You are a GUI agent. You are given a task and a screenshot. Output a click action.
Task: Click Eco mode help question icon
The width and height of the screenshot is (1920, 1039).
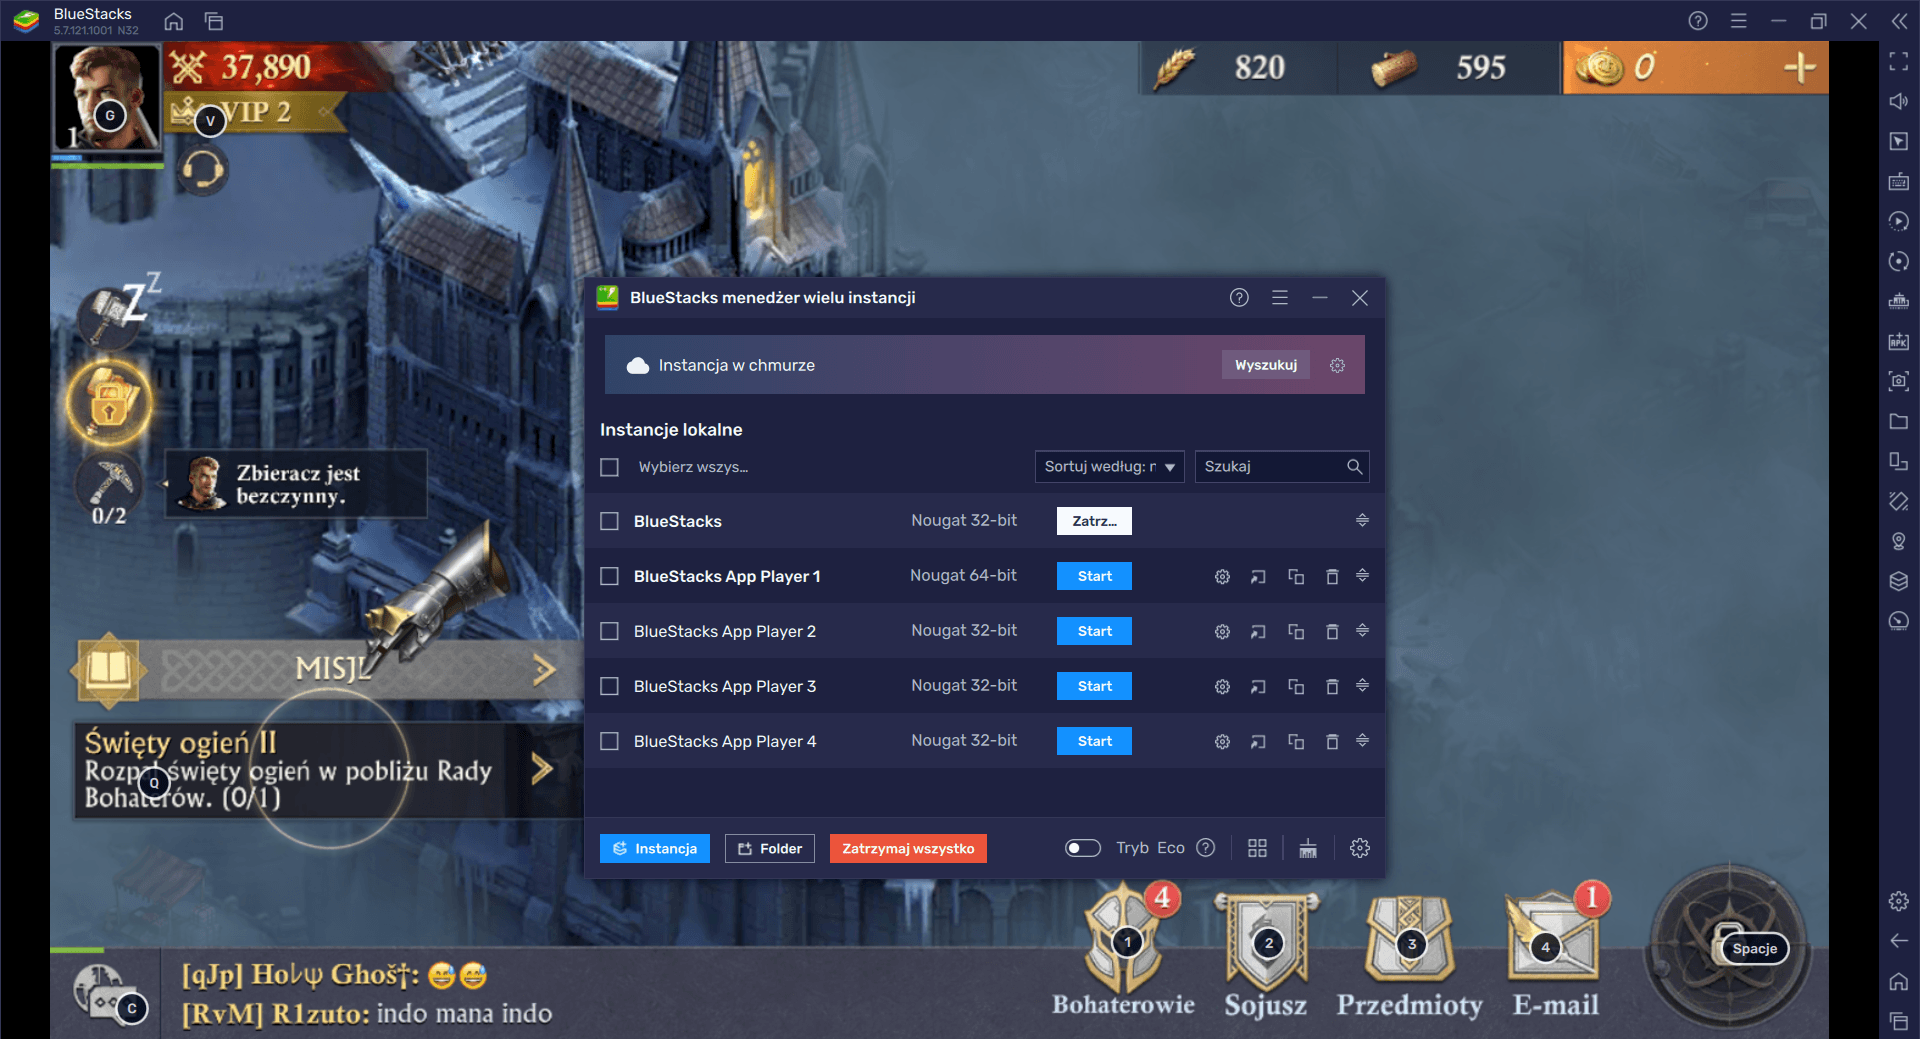1206,848
